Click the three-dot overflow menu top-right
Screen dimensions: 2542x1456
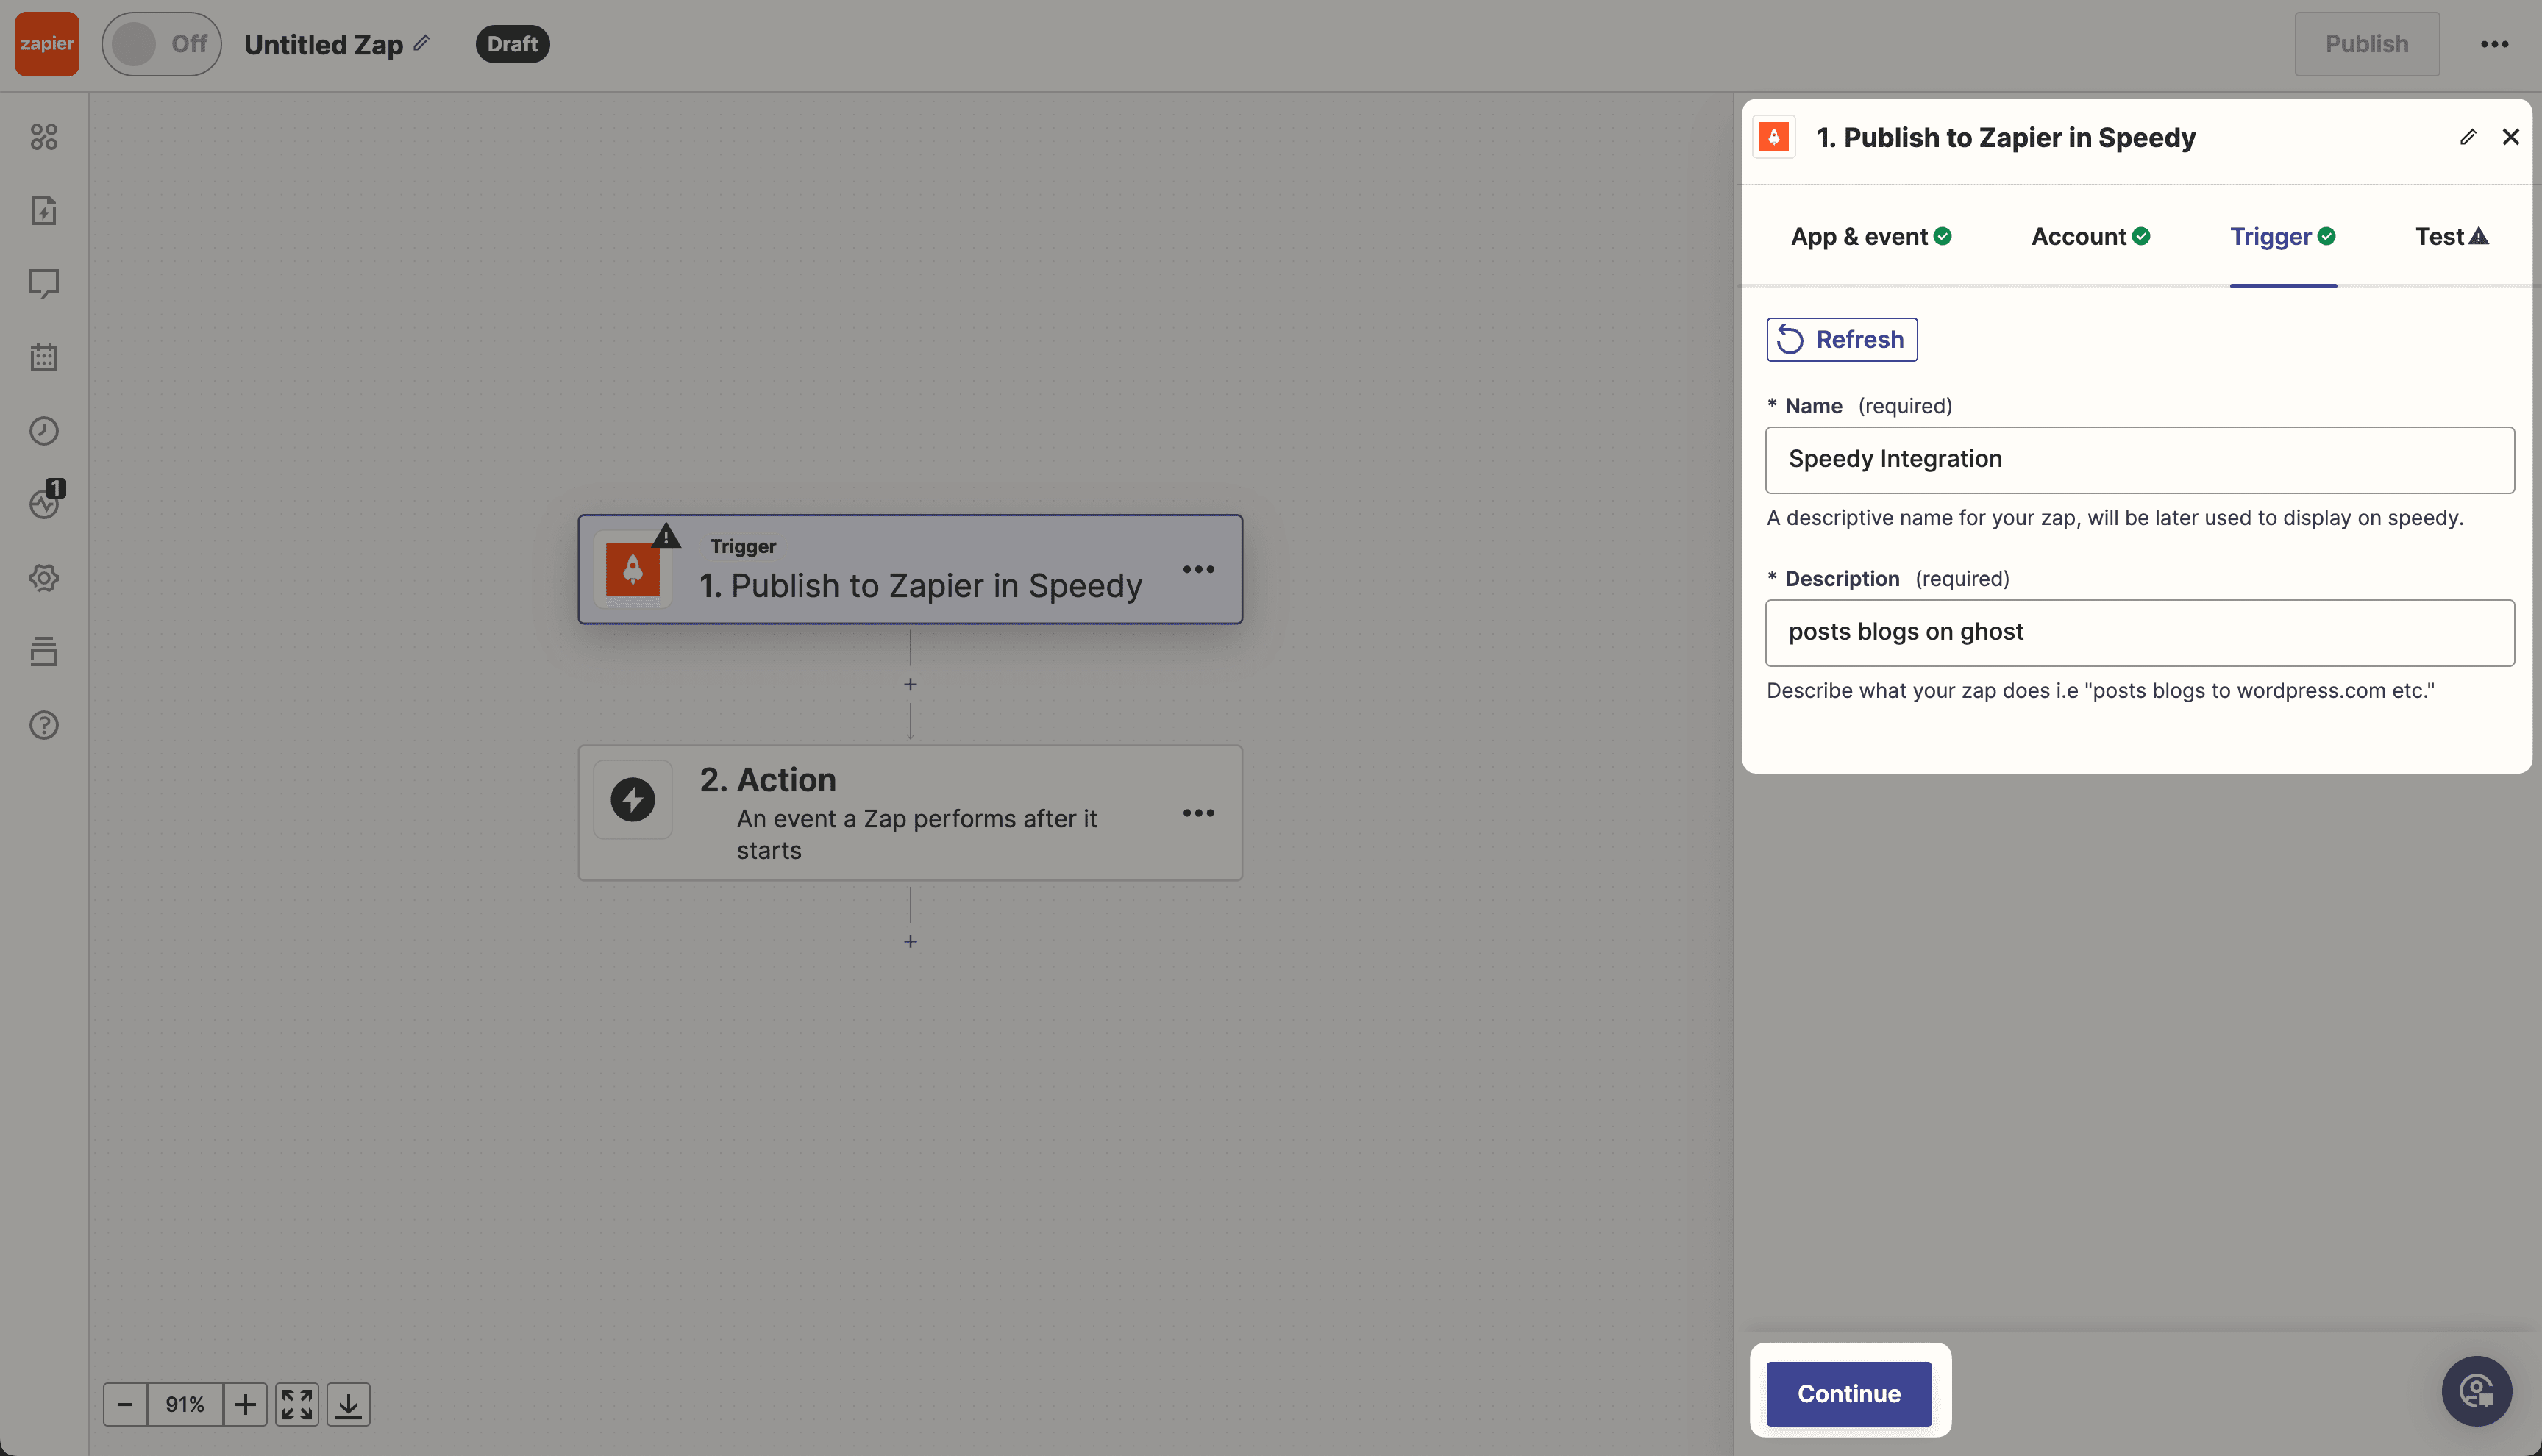click(2495, 43)
